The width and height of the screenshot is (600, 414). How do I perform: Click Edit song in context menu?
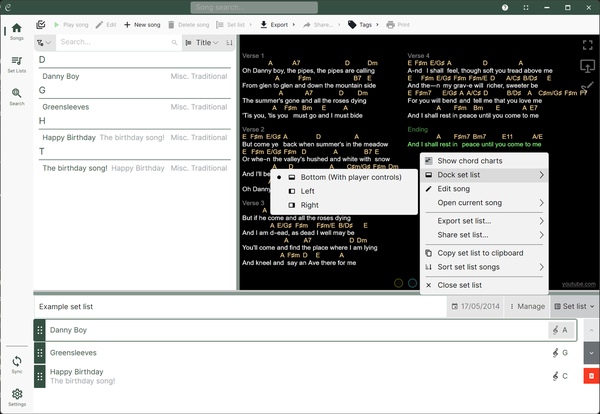pos(484,189)
